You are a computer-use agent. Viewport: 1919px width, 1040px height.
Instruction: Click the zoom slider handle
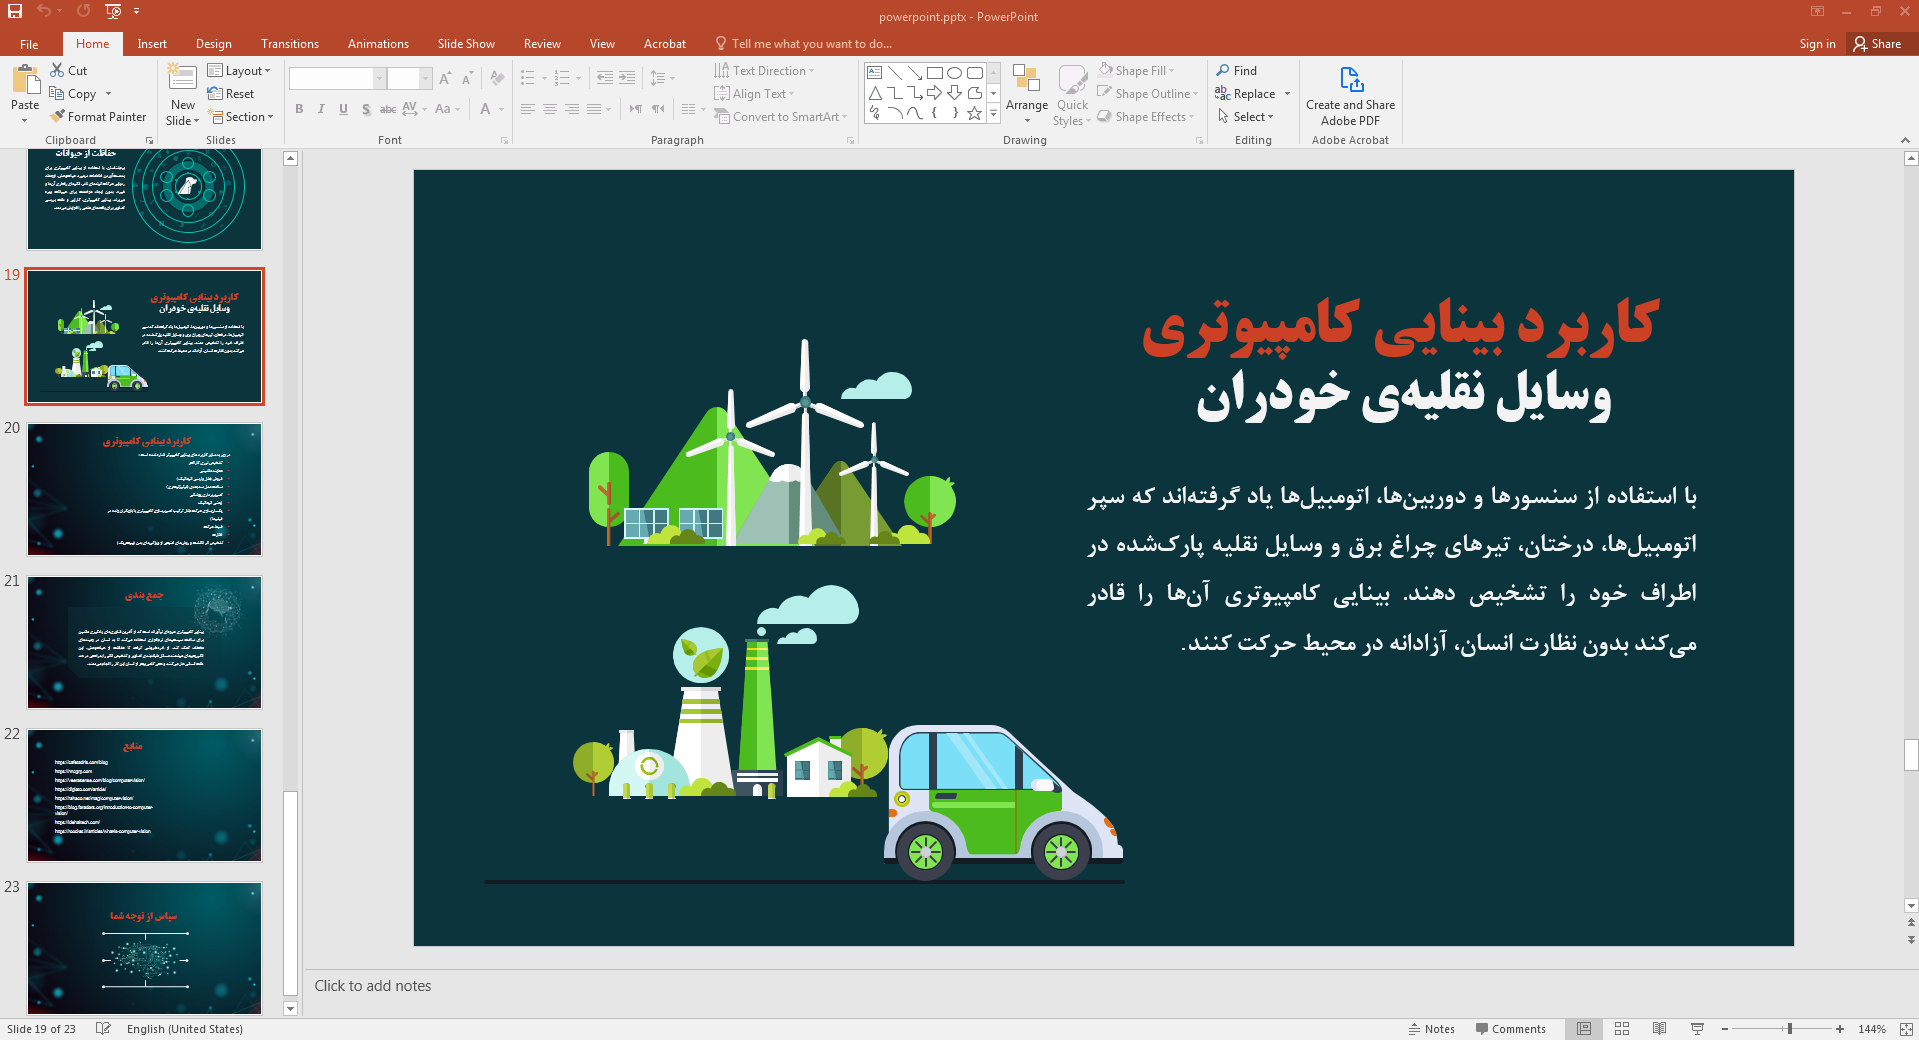pyautogui.click(x=1790, y=1029)
